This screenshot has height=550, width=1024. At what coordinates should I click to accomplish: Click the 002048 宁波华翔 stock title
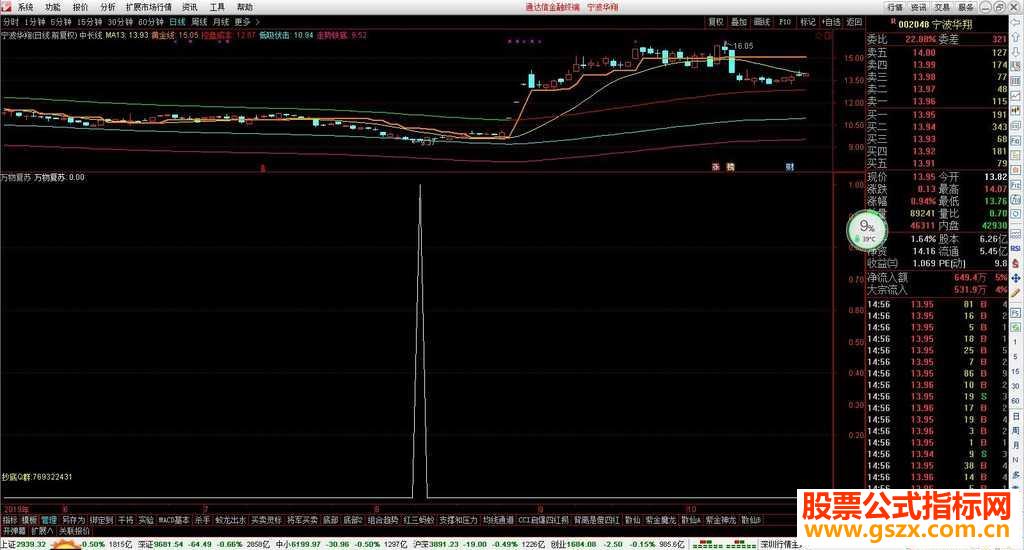pyautogui.click(x=935, y=25)
